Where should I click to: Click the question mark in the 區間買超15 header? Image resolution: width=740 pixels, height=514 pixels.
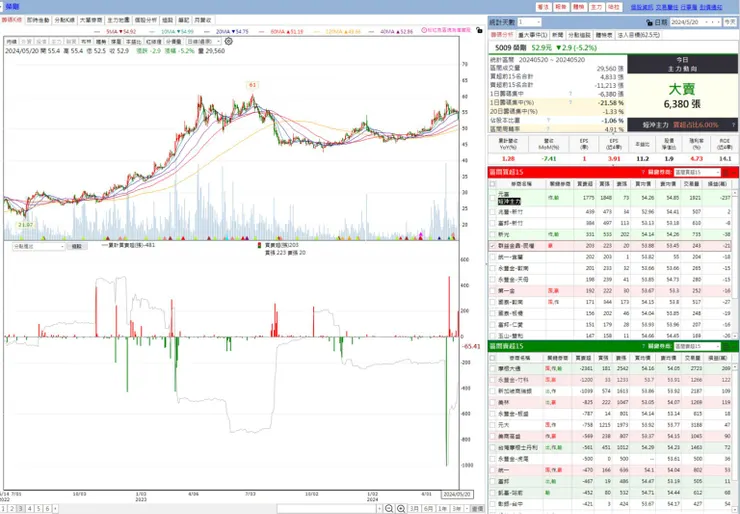(x=643, y=172)
